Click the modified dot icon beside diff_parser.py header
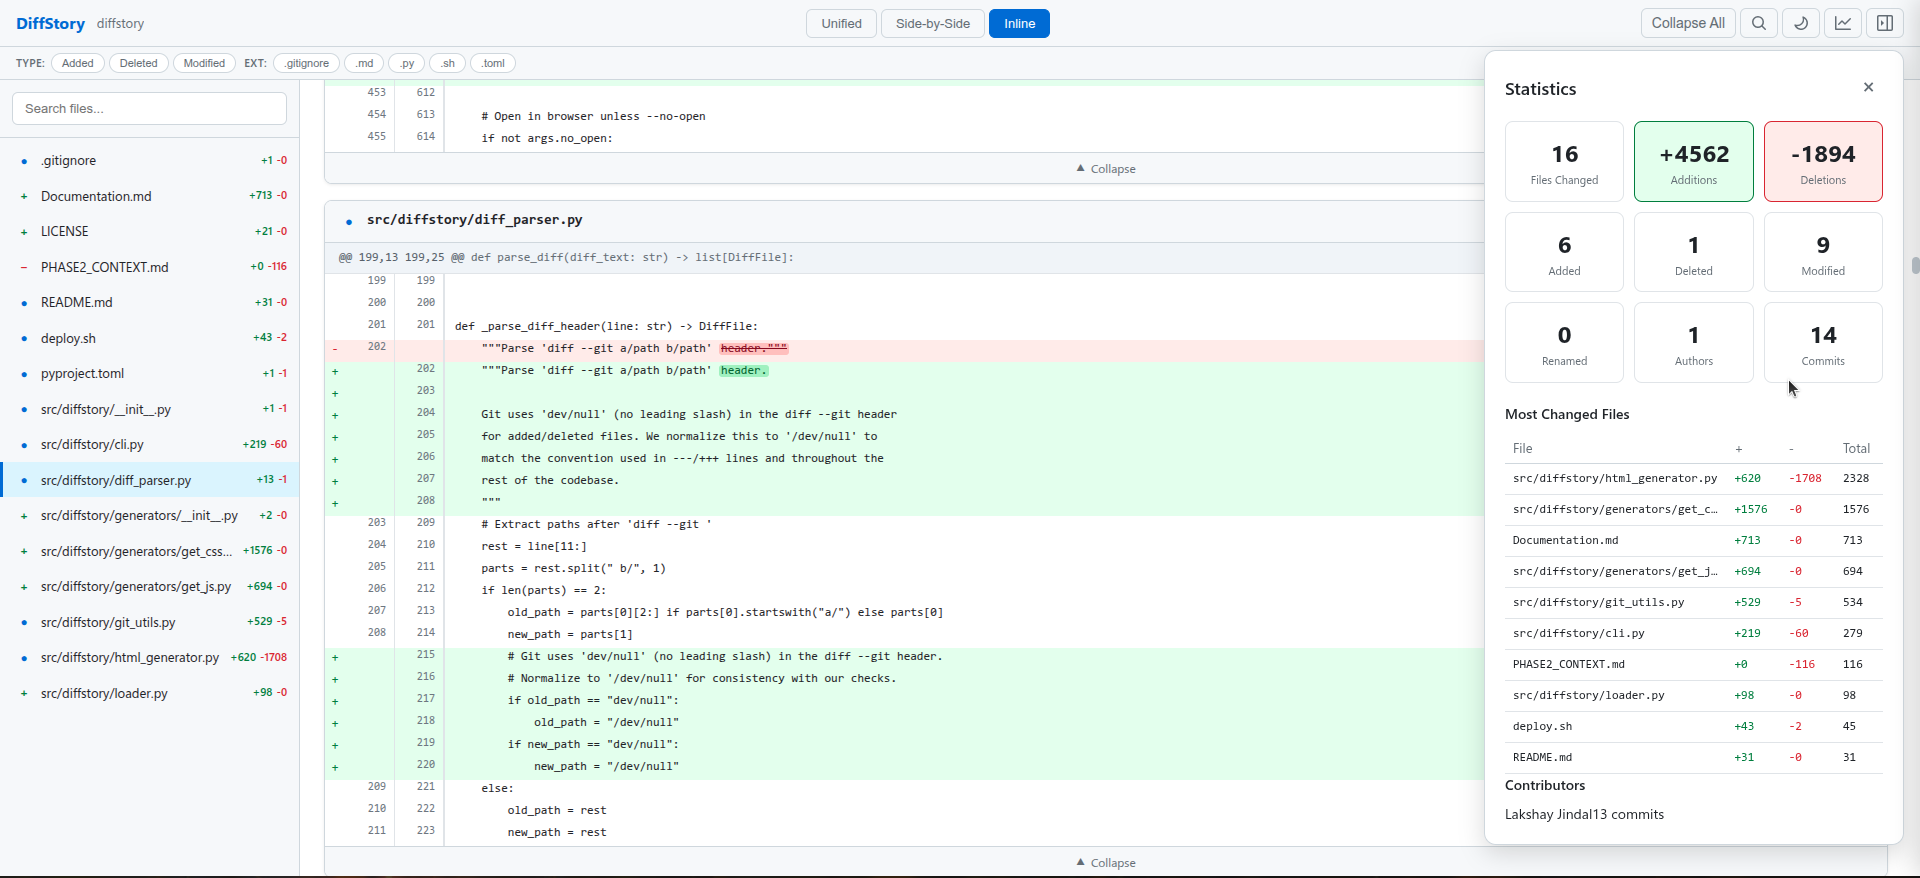1920x878 pixels. click(x=349, y=221)
